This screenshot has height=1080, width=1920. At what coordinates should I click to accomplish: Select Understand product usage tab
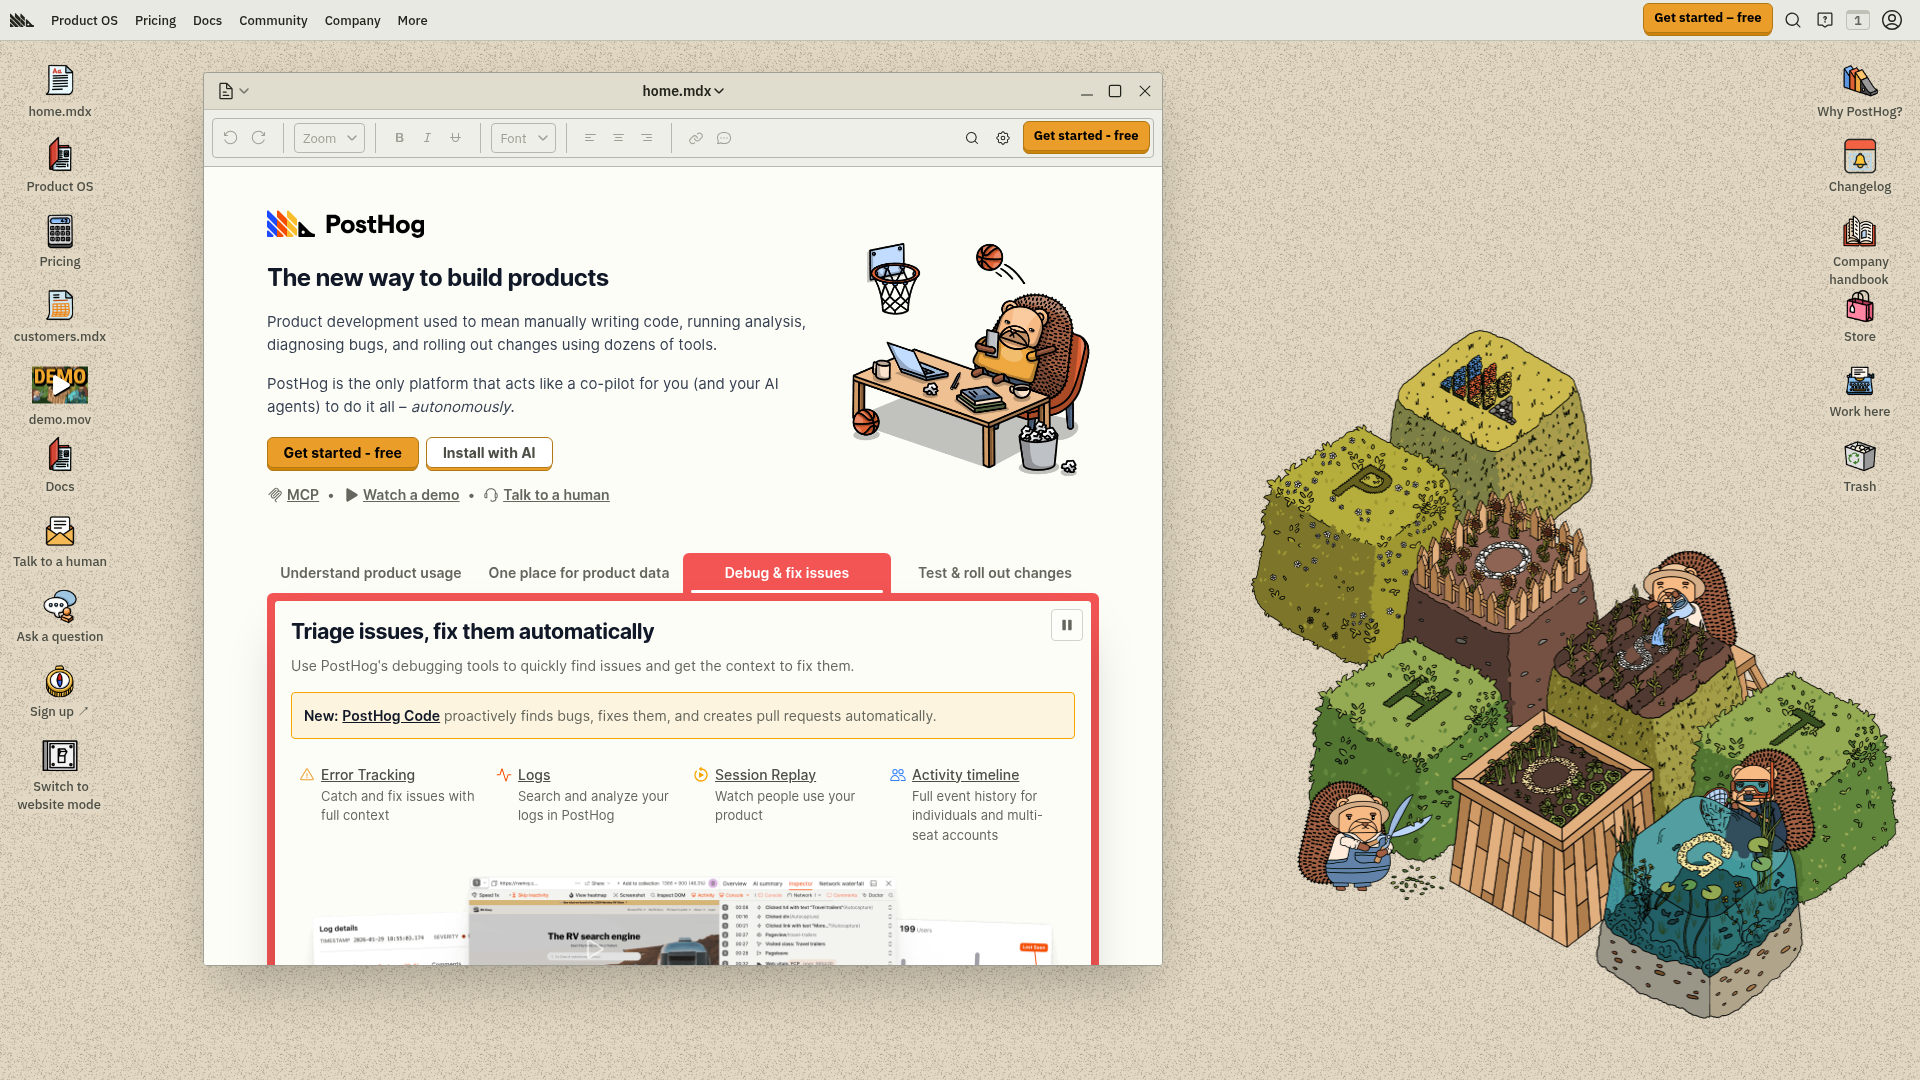[370, 573]
